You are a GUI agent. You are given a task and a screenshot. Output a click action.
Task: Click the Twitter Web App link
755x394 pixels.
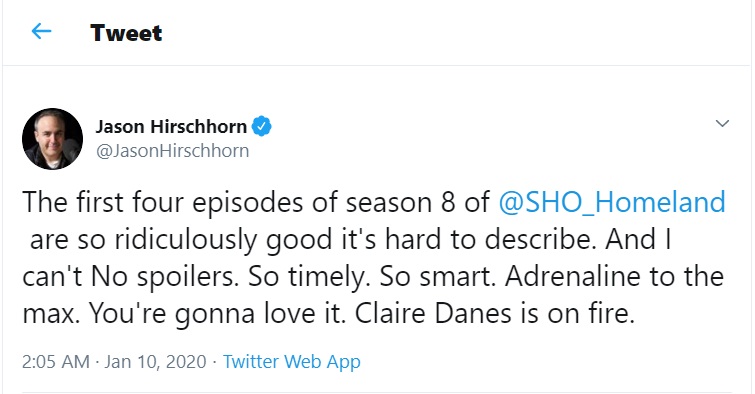(291, 361)
